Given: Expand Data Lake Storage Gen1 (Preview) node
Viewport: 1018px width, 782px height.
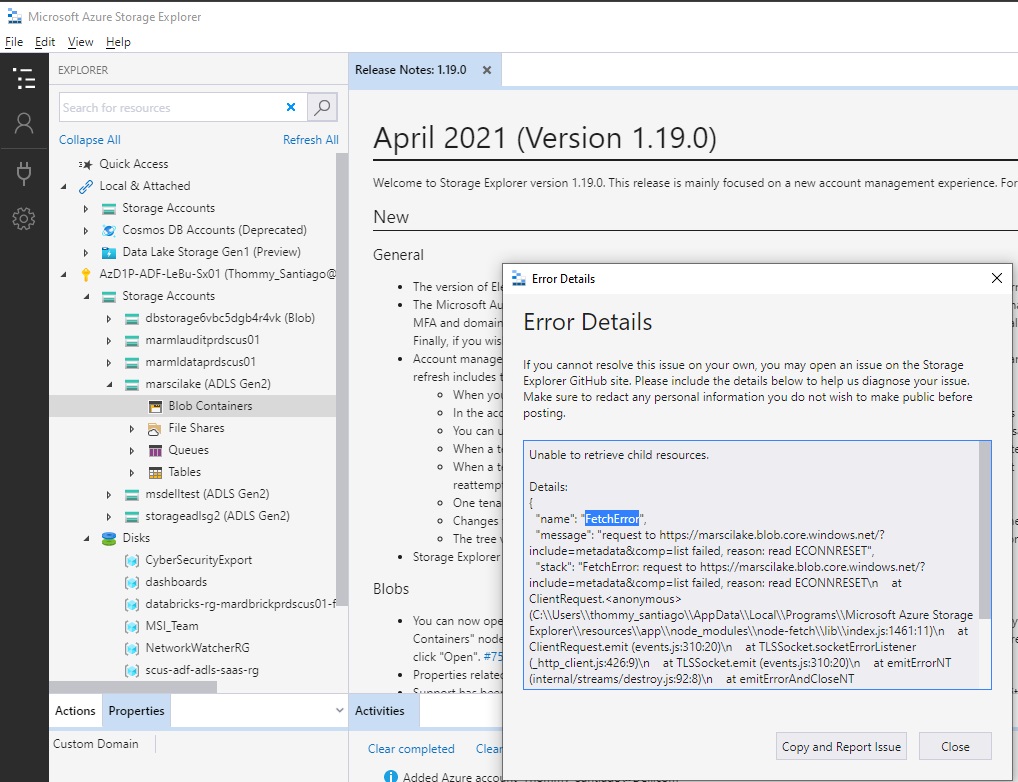Looking at the screenshot, I should click(86, 253).
